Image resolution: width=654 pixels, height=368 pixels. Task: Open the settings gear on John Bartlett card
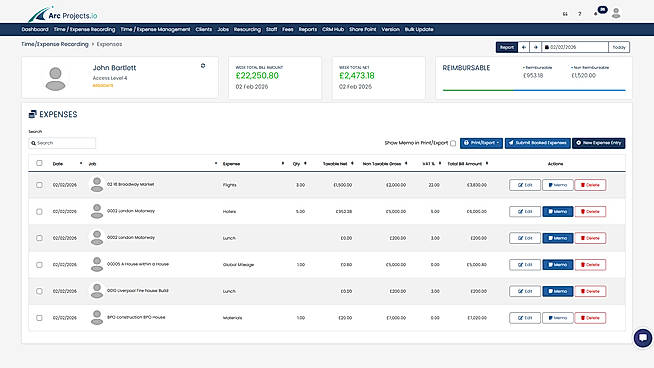tap(203, 66)
